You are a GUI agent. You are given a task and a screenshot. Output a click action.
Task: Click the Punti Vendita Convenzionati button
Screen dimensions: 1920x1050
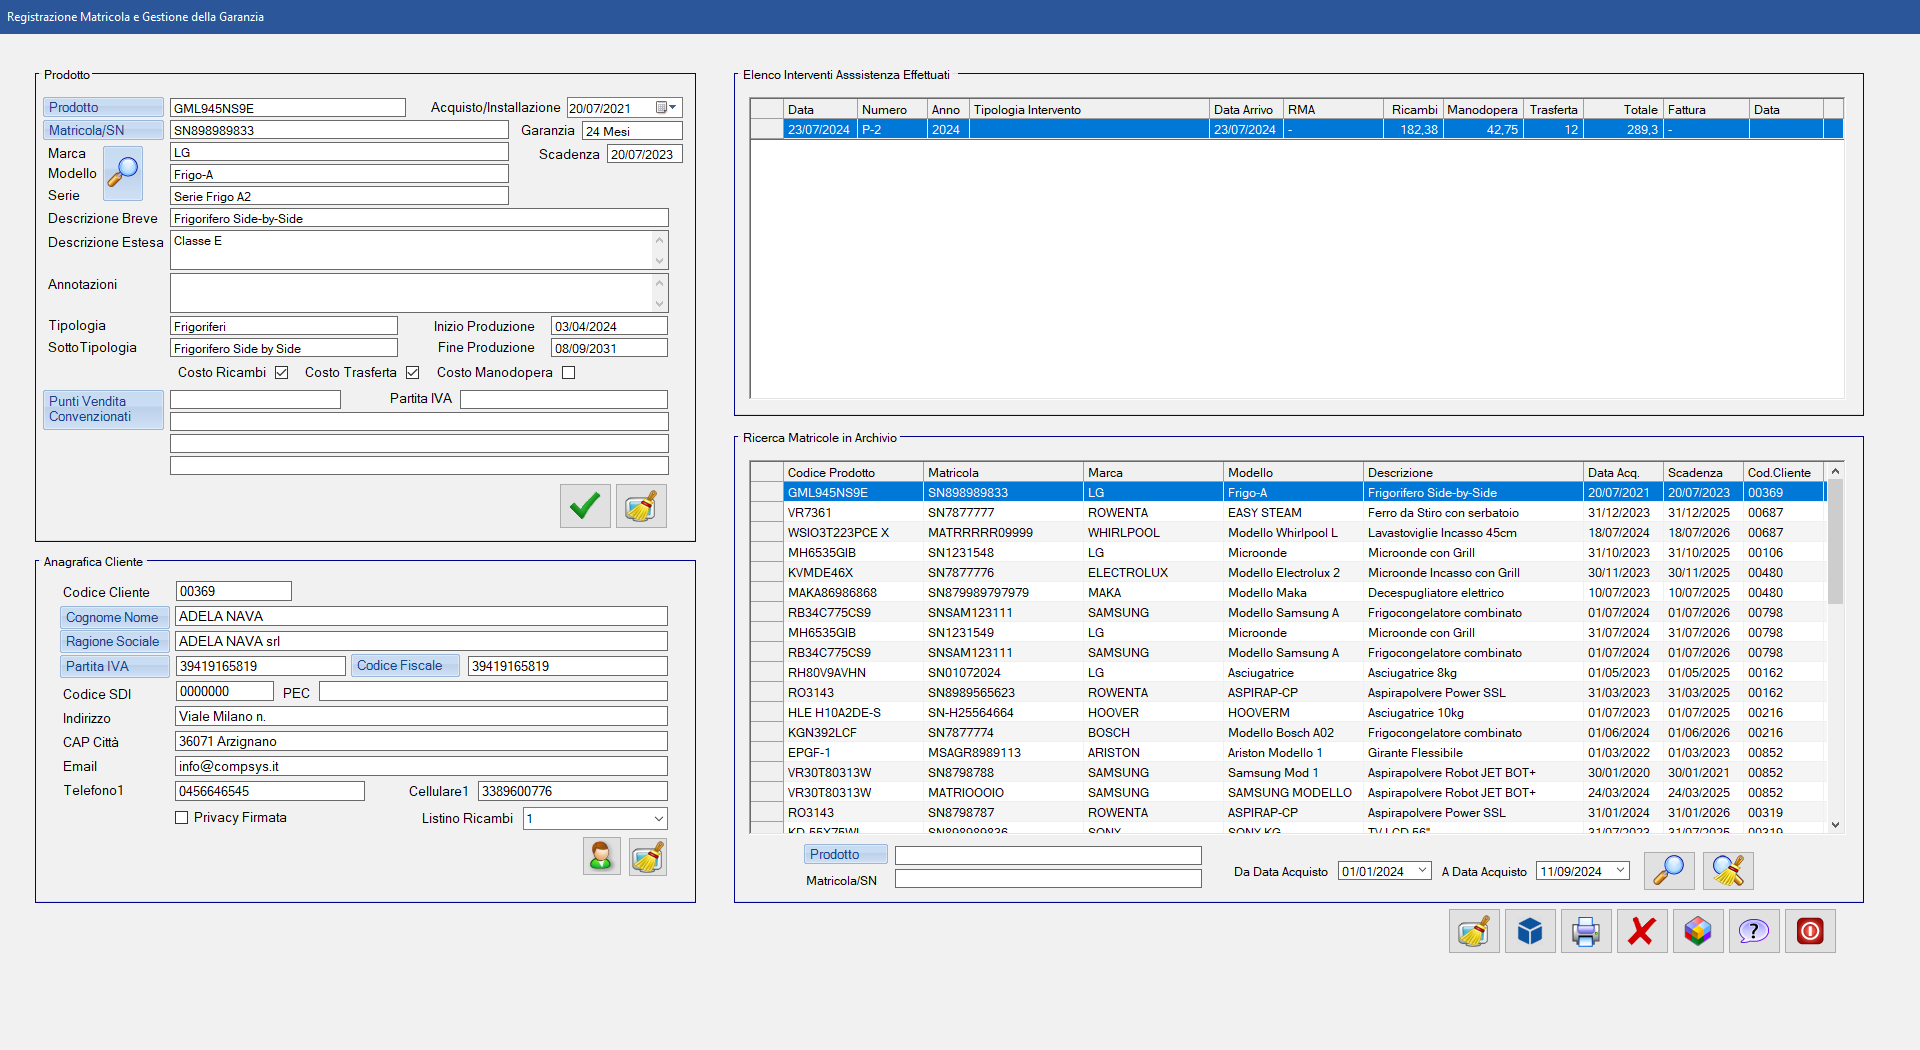(103, 410)
